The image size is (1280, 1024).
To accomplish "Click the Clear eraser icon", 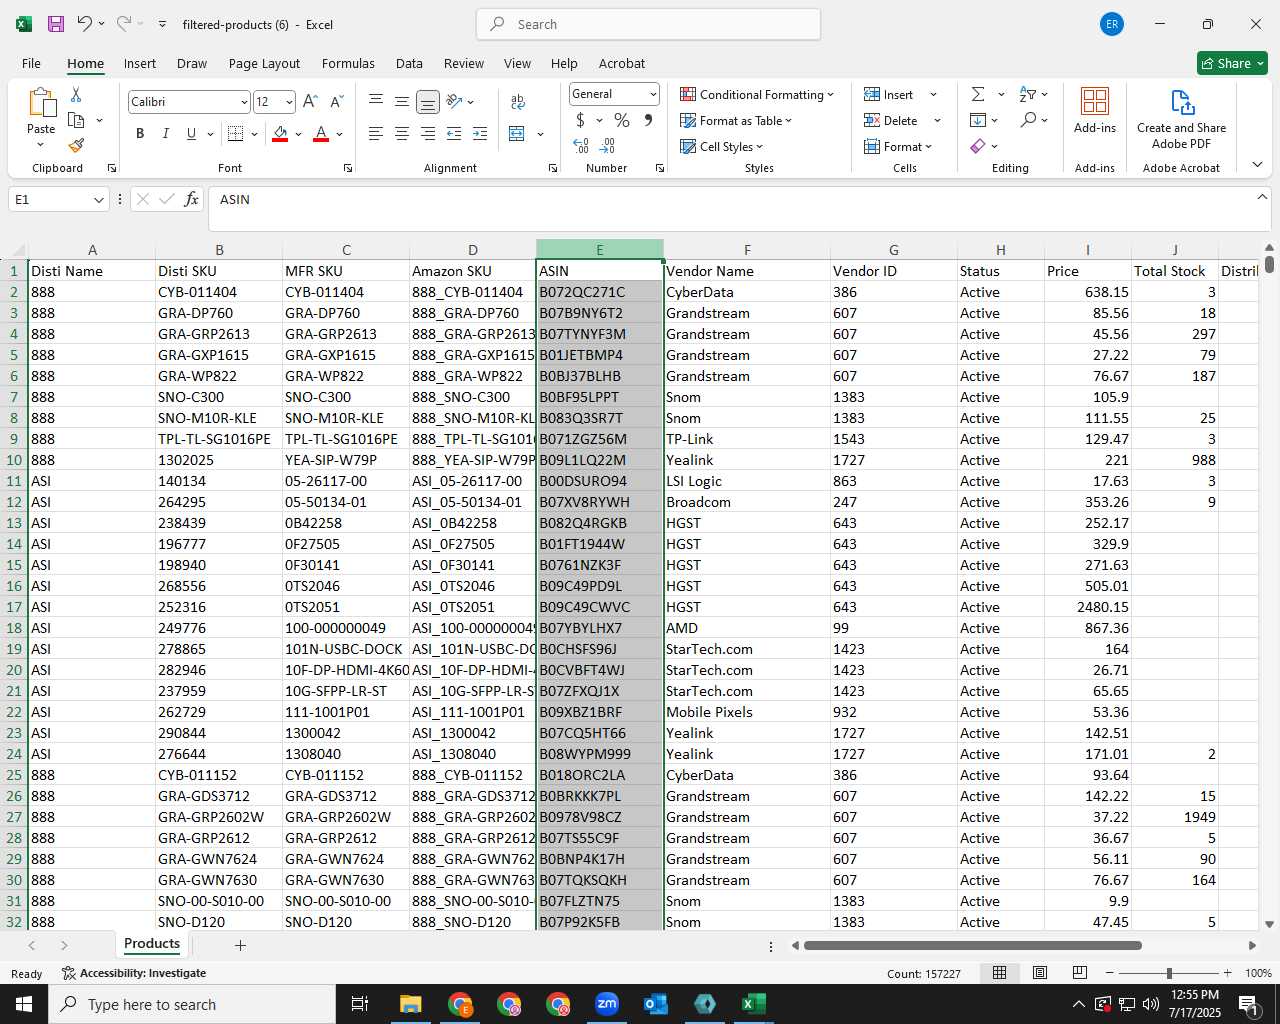I will (x=978, y=146).
